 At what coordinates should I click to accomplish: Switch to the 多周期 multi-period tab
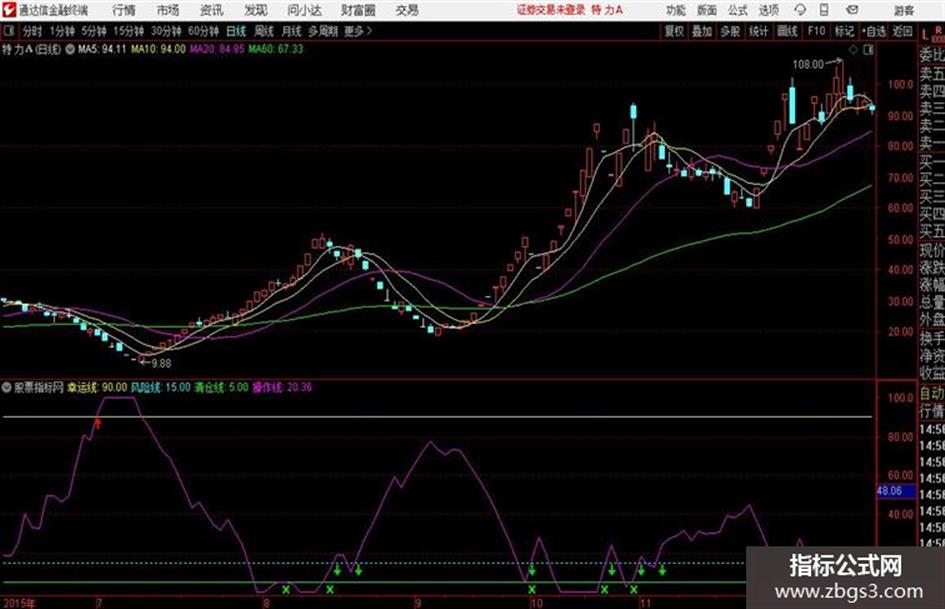point(323,31)
